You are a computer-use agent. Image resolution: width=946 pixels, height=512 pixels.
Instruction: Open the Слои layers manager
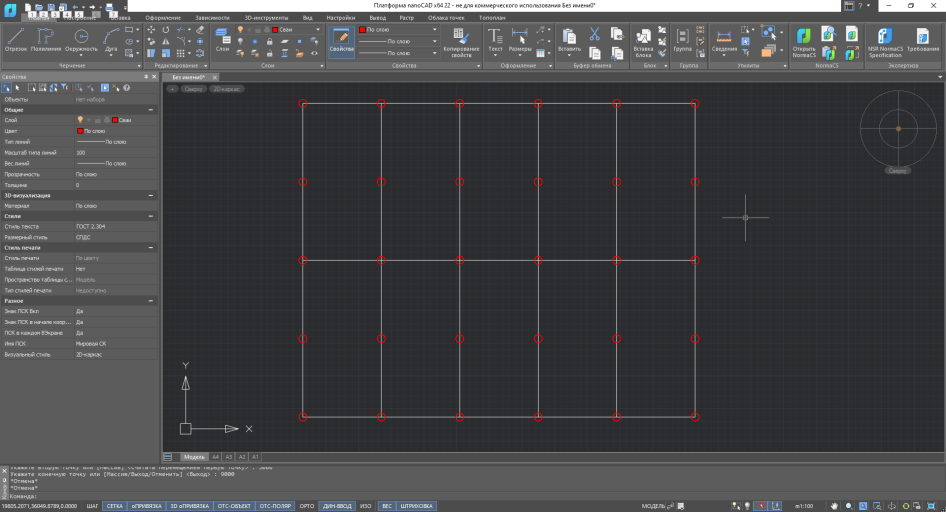(223, 40)
